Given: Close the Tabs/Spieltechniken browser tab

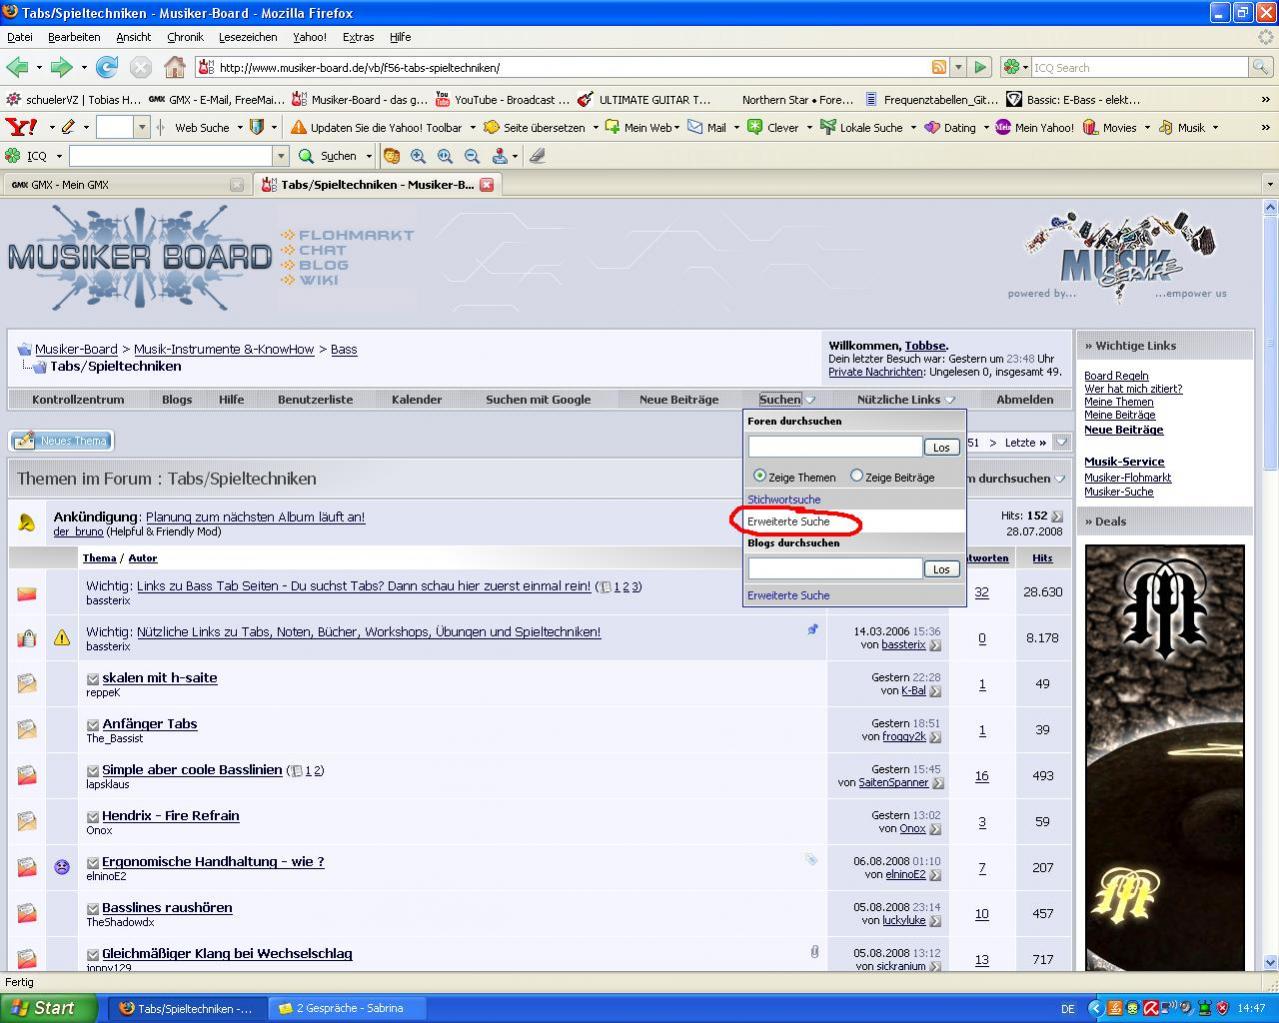Looking at the screenshot, I should tap(487, 185).
